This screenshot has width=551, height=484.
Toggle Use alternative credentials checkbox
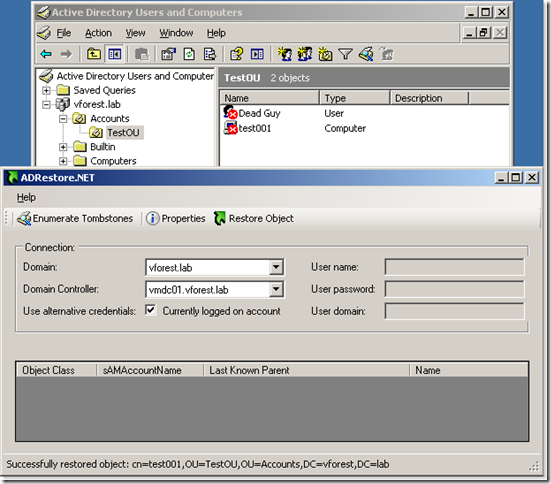pos(150,310)
